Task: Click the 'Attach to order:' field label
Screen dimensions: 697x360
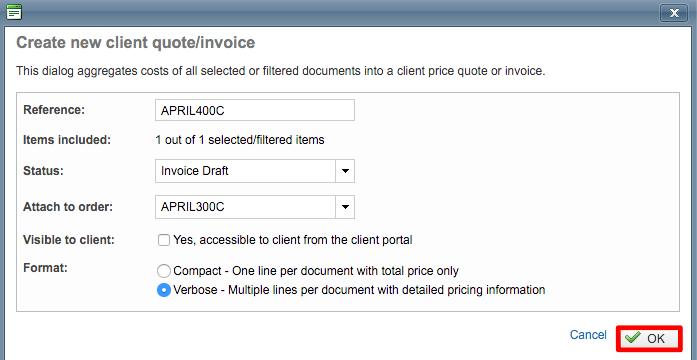Action: (68, 207)
